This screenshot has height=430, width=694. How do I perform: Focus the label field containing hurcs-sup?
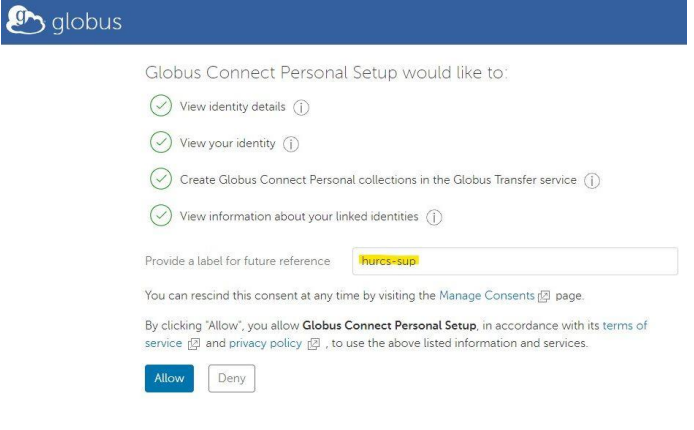point(515,261)
